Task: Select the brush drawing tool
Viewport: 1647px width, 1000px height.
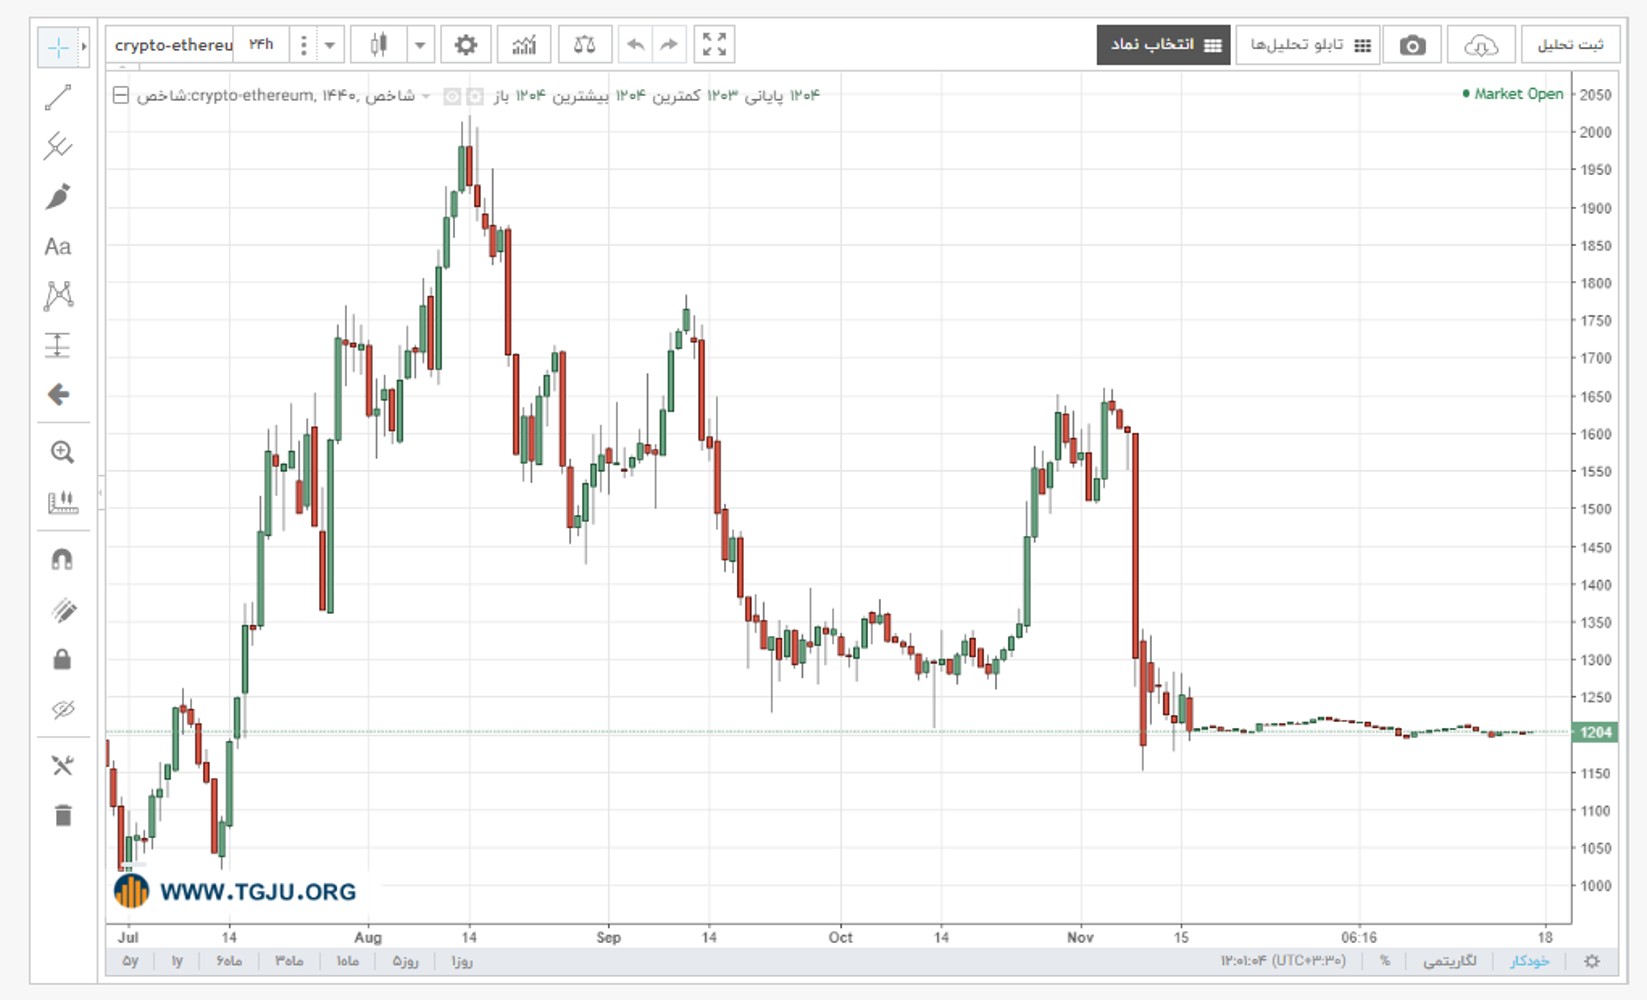Action: click(x=58, y=196)
